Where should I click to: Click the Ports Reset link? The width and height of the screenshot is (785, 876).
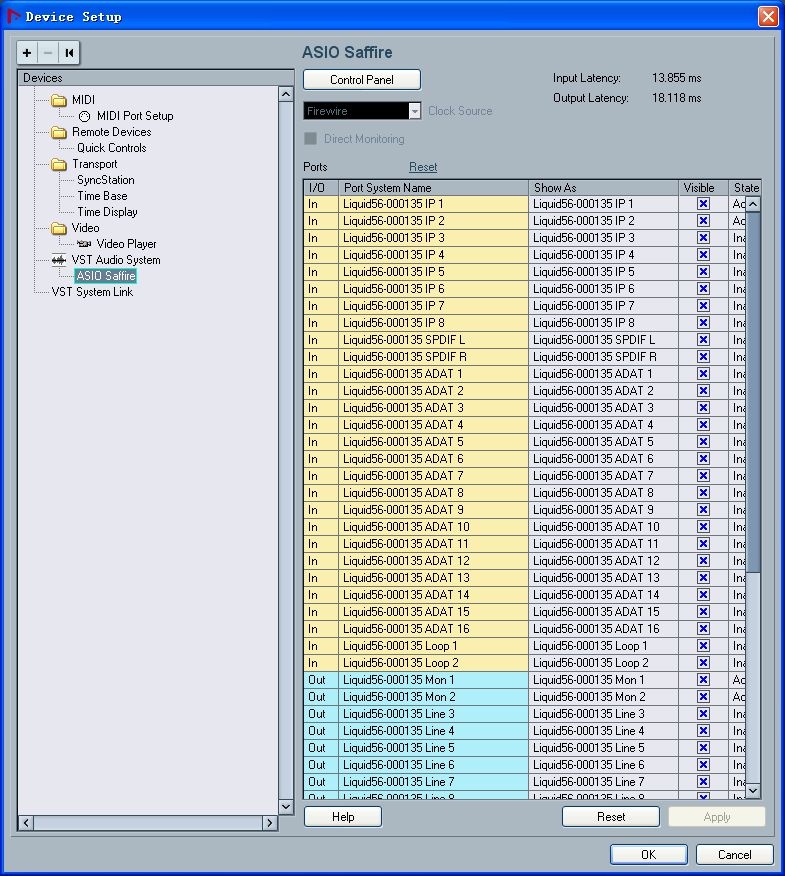coord(423,167)
